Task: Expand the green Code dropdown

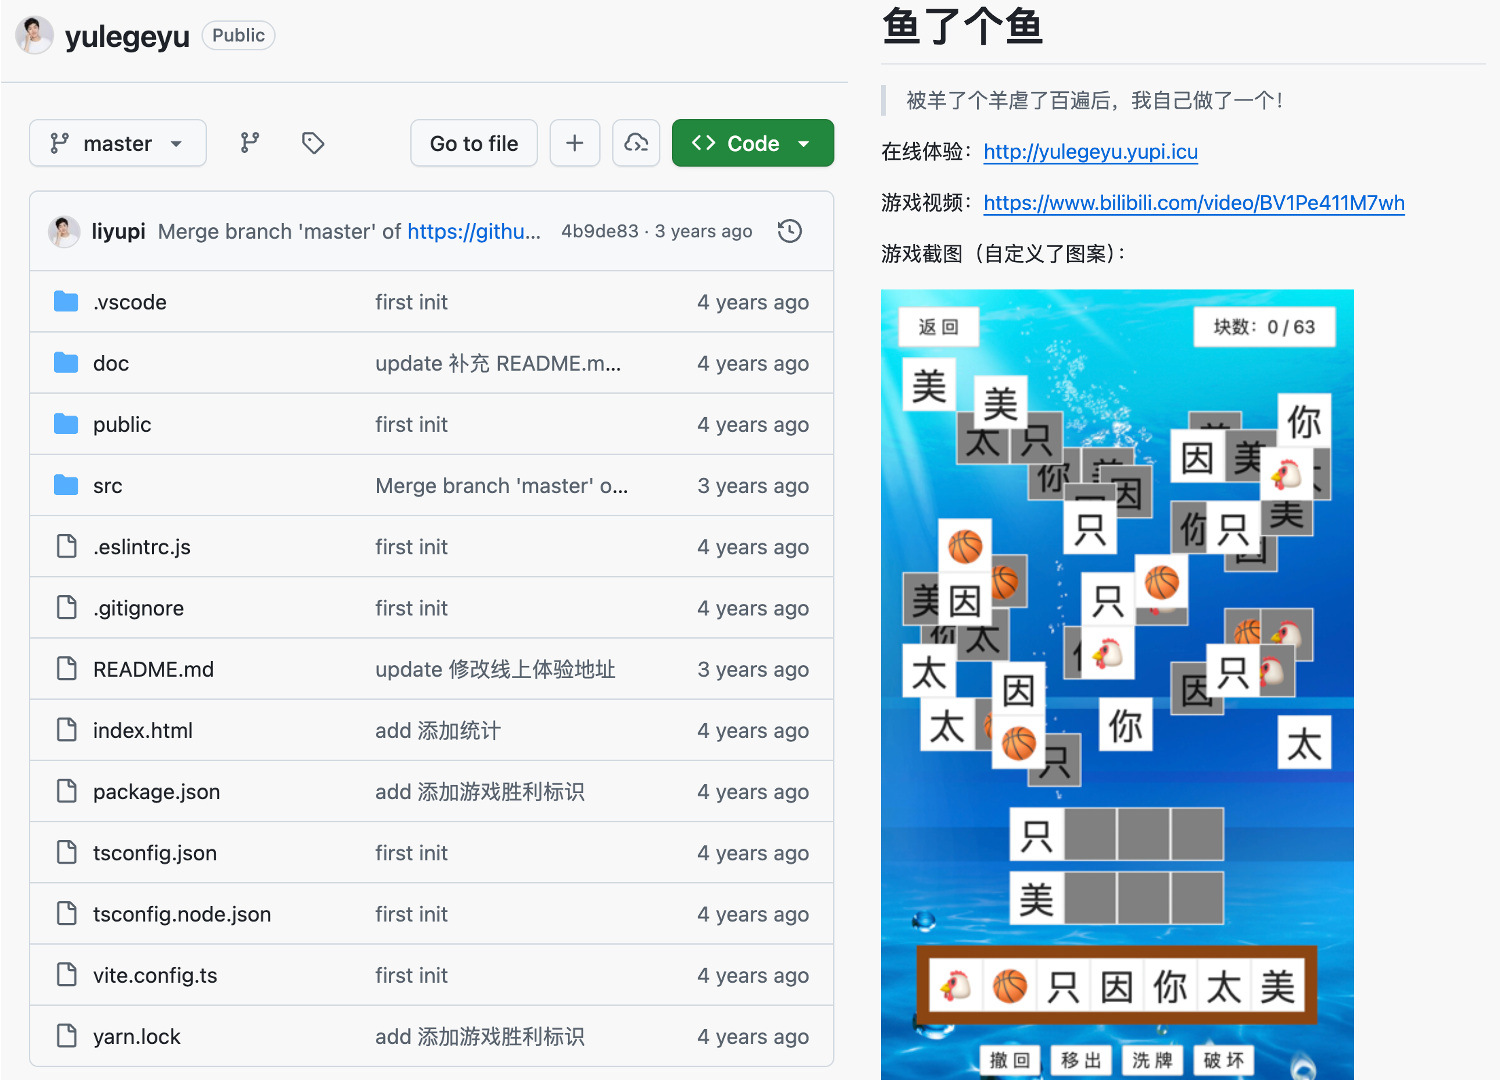Action: (x=752, y=143)
